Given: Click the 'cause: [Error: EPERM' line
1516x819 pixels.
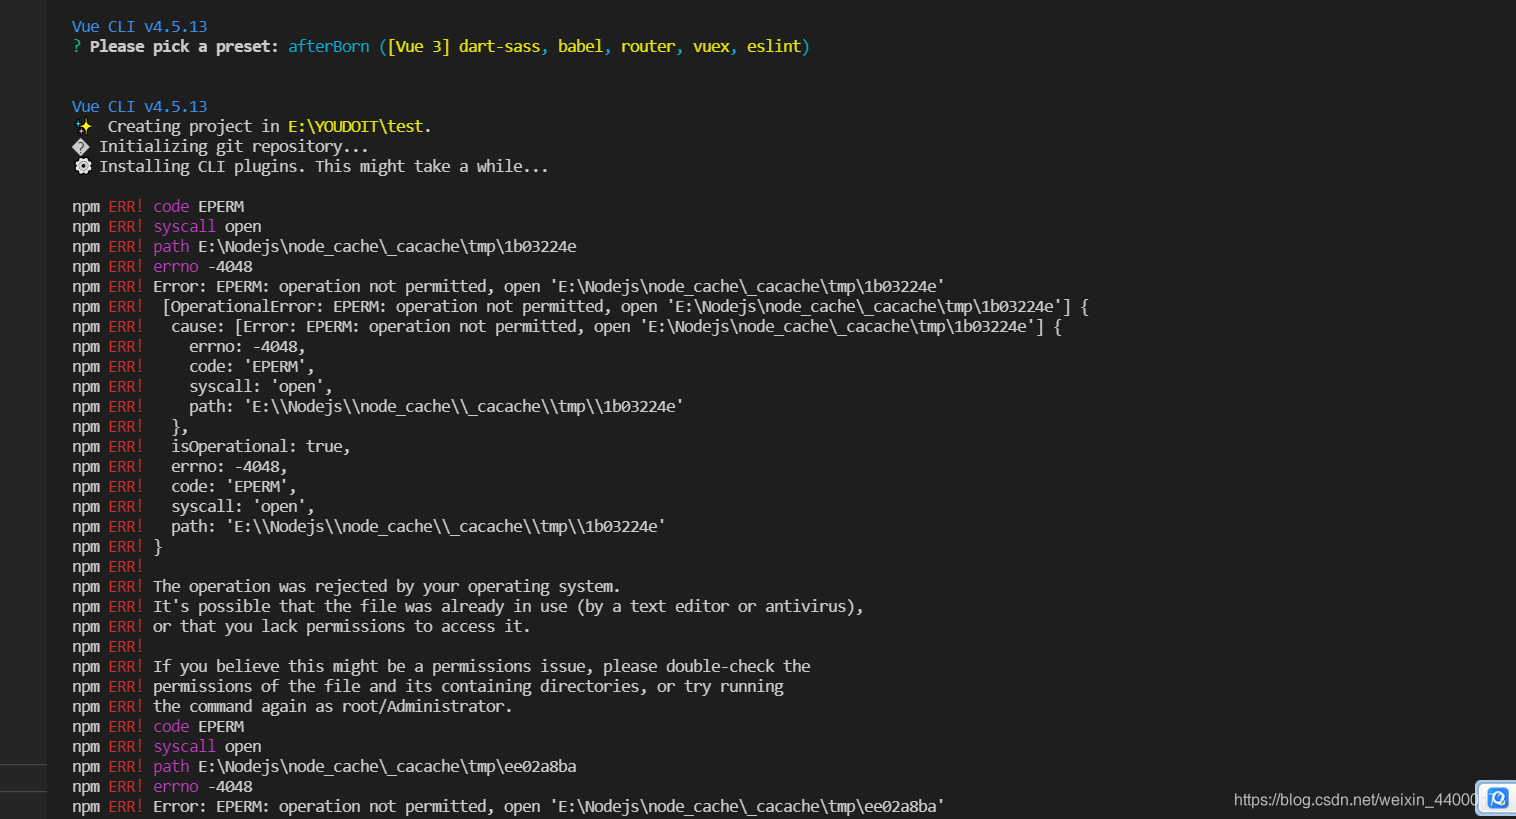Looking at the screenshot, I should point(567,326).
